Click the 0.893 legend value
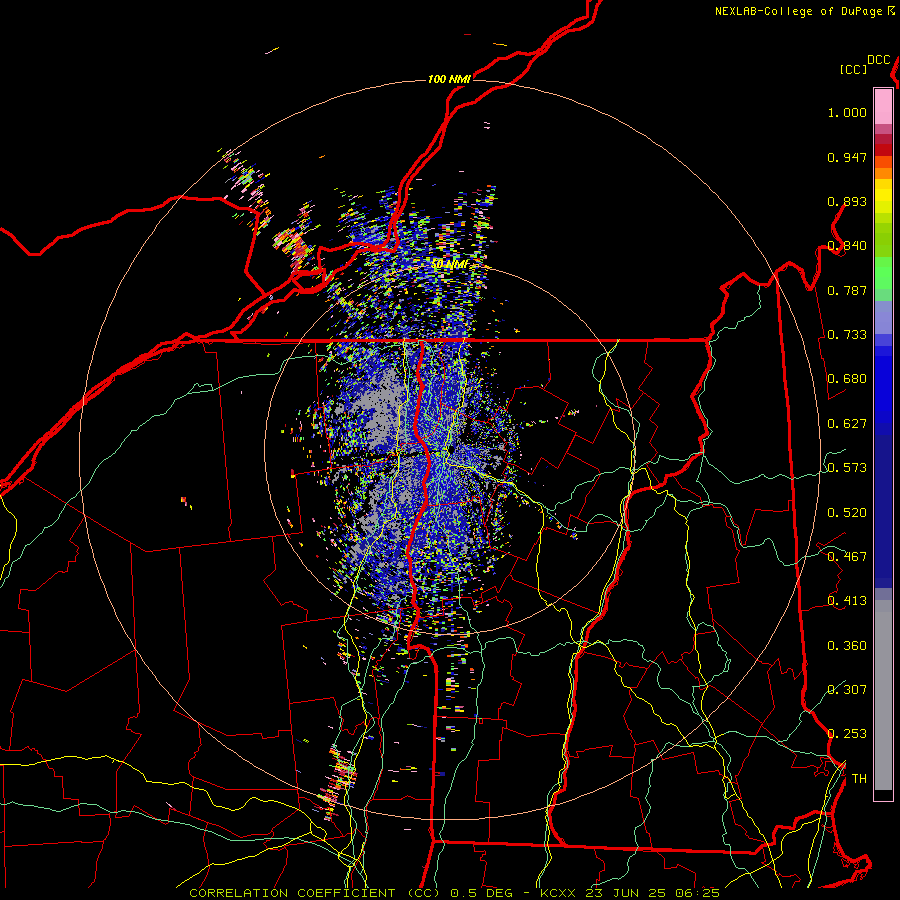The image size is (900, 900). tap(847, 201)
